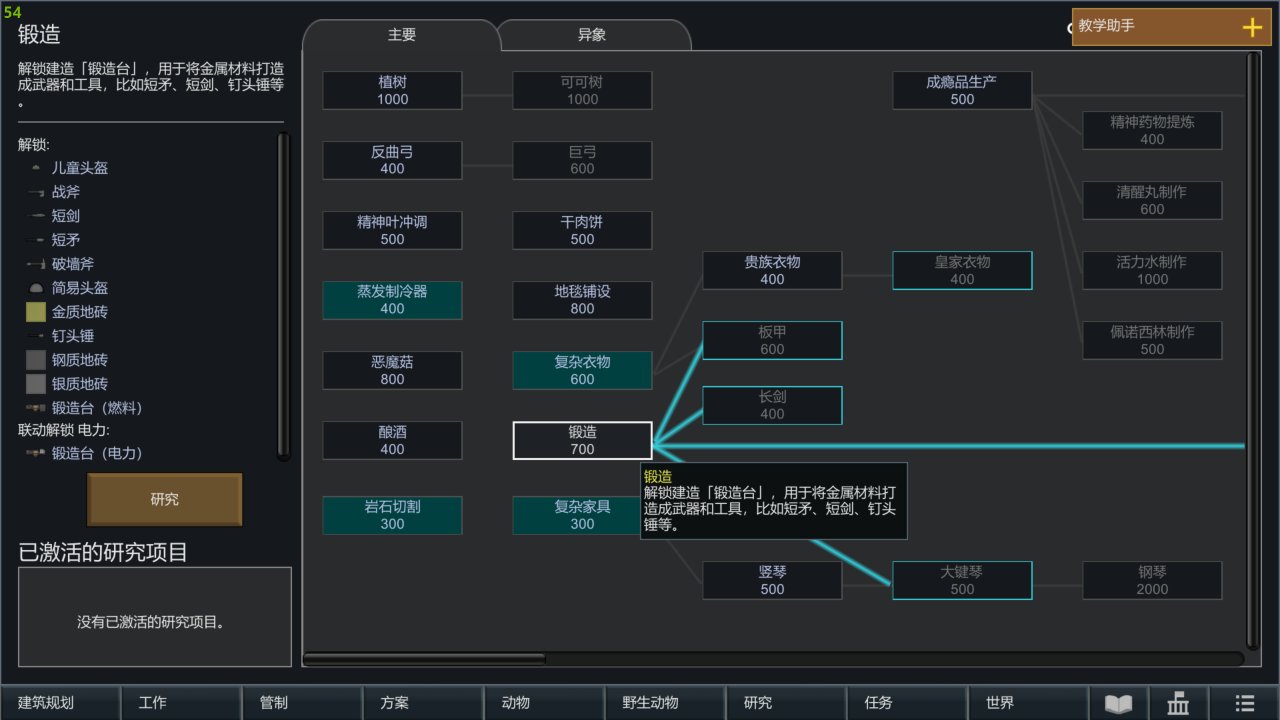The width and height of the screenshot is (1280, 720).
Task: Select the 植树 research project
Action: pyautogui.click(x=392, y=90)
